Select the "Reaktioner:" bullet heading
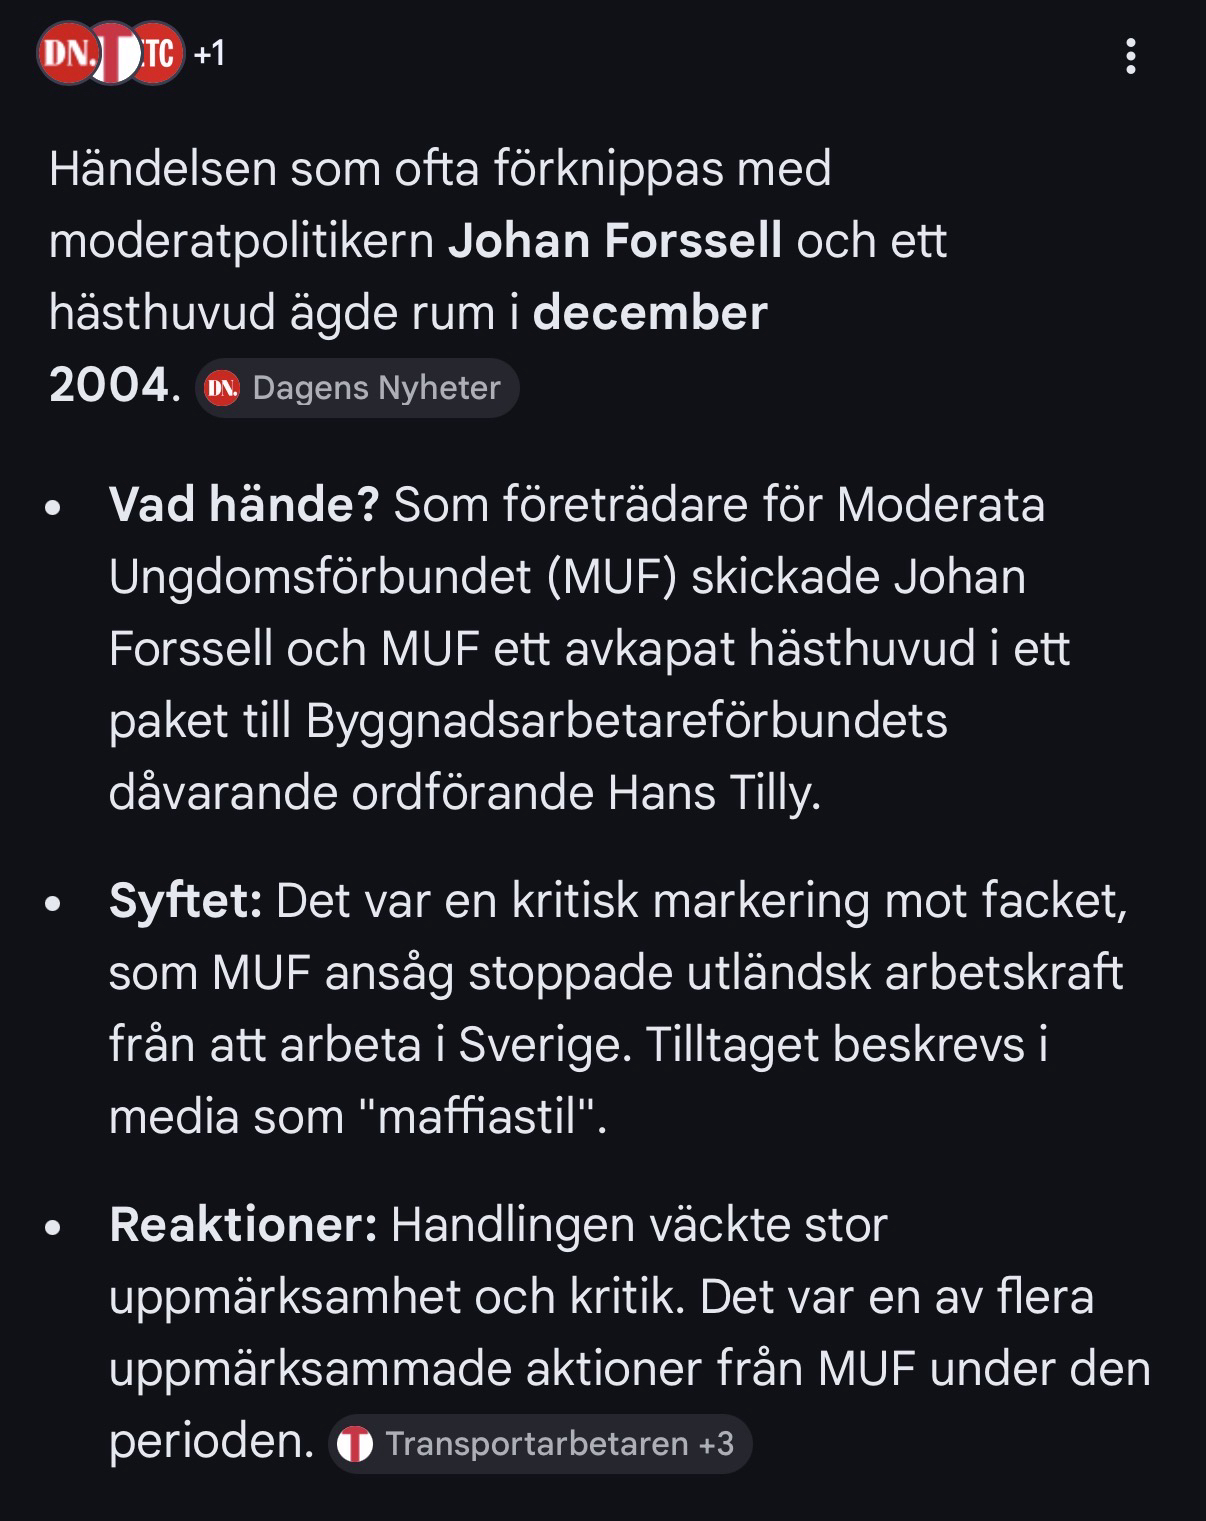The image size is (1206, 1521). [243, 1225]
